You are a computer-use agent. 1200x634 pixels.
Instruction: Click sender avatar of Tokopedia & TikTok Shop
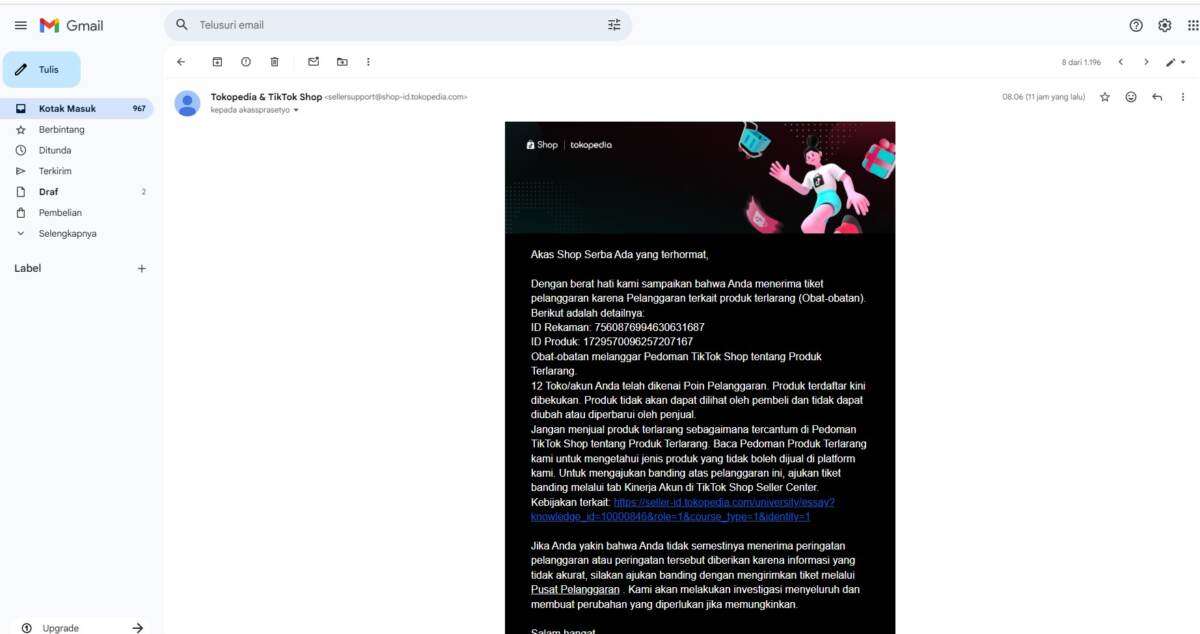[187, 103]
